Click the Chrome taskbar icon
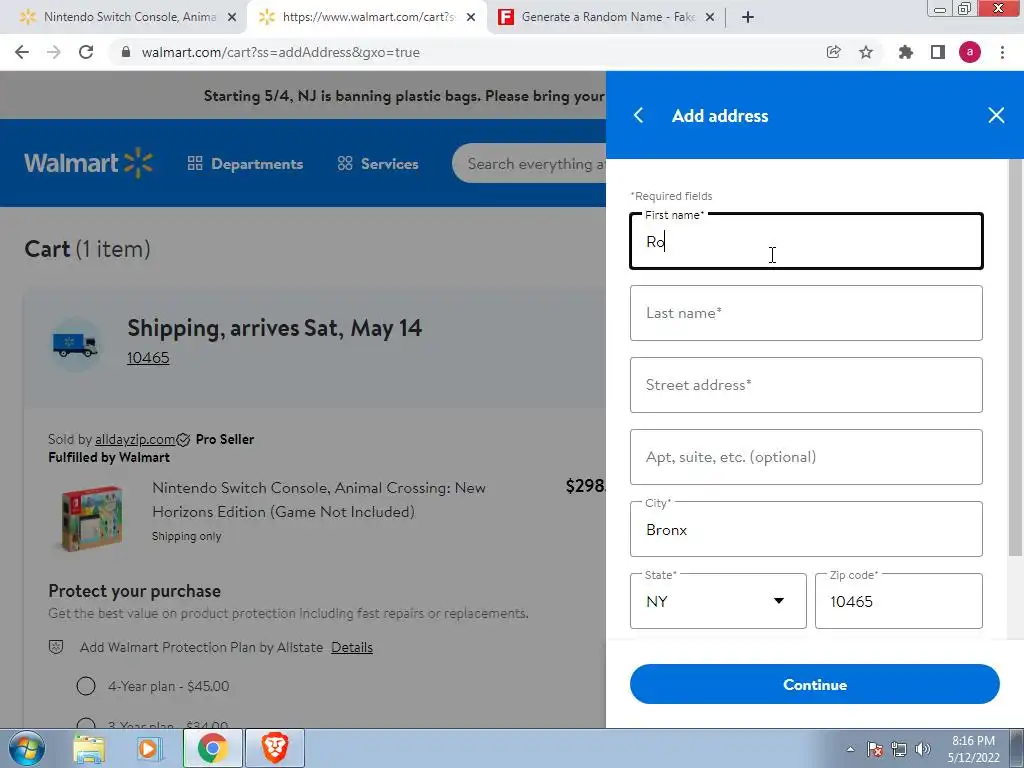Screen dimensions: 1024x768 pos(212,748)
